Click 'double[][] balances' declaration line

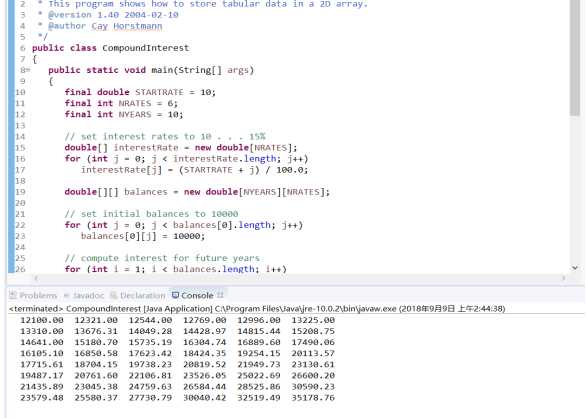click(197, 192)
